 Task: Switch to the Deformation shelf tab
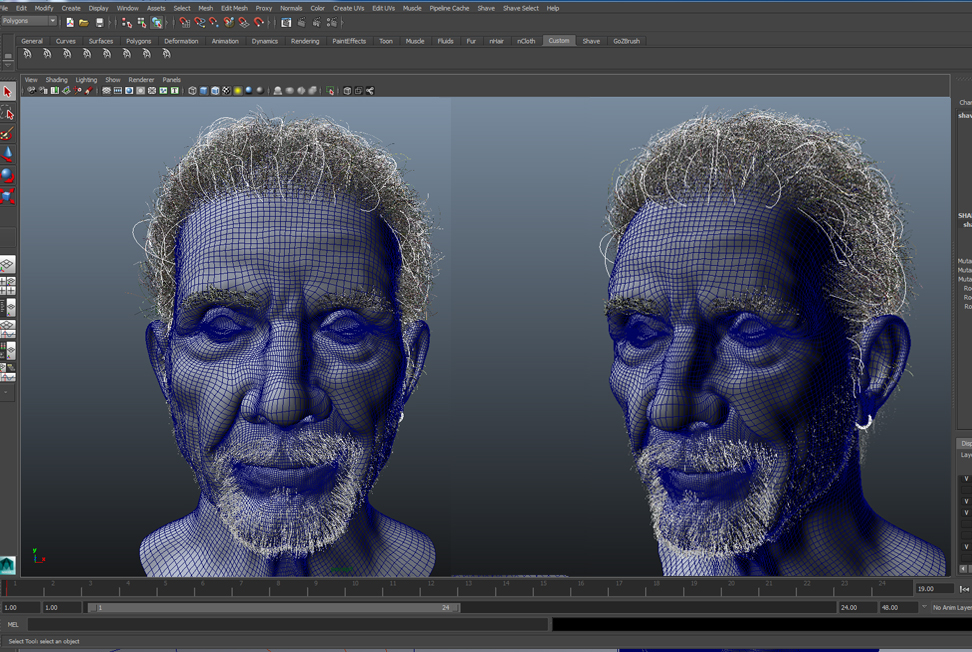[181, 41]
